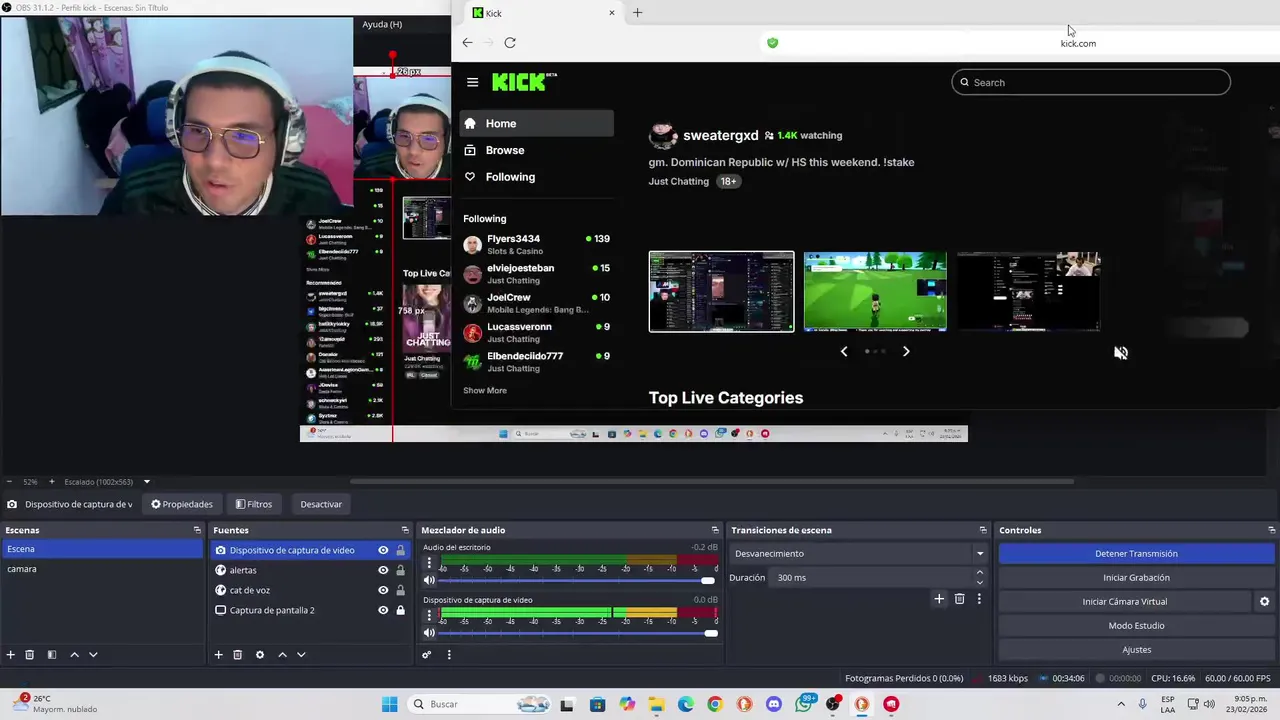Open Ajustes in Controles
Viewport: 1280px width, 720px height.
[1136, 650]
